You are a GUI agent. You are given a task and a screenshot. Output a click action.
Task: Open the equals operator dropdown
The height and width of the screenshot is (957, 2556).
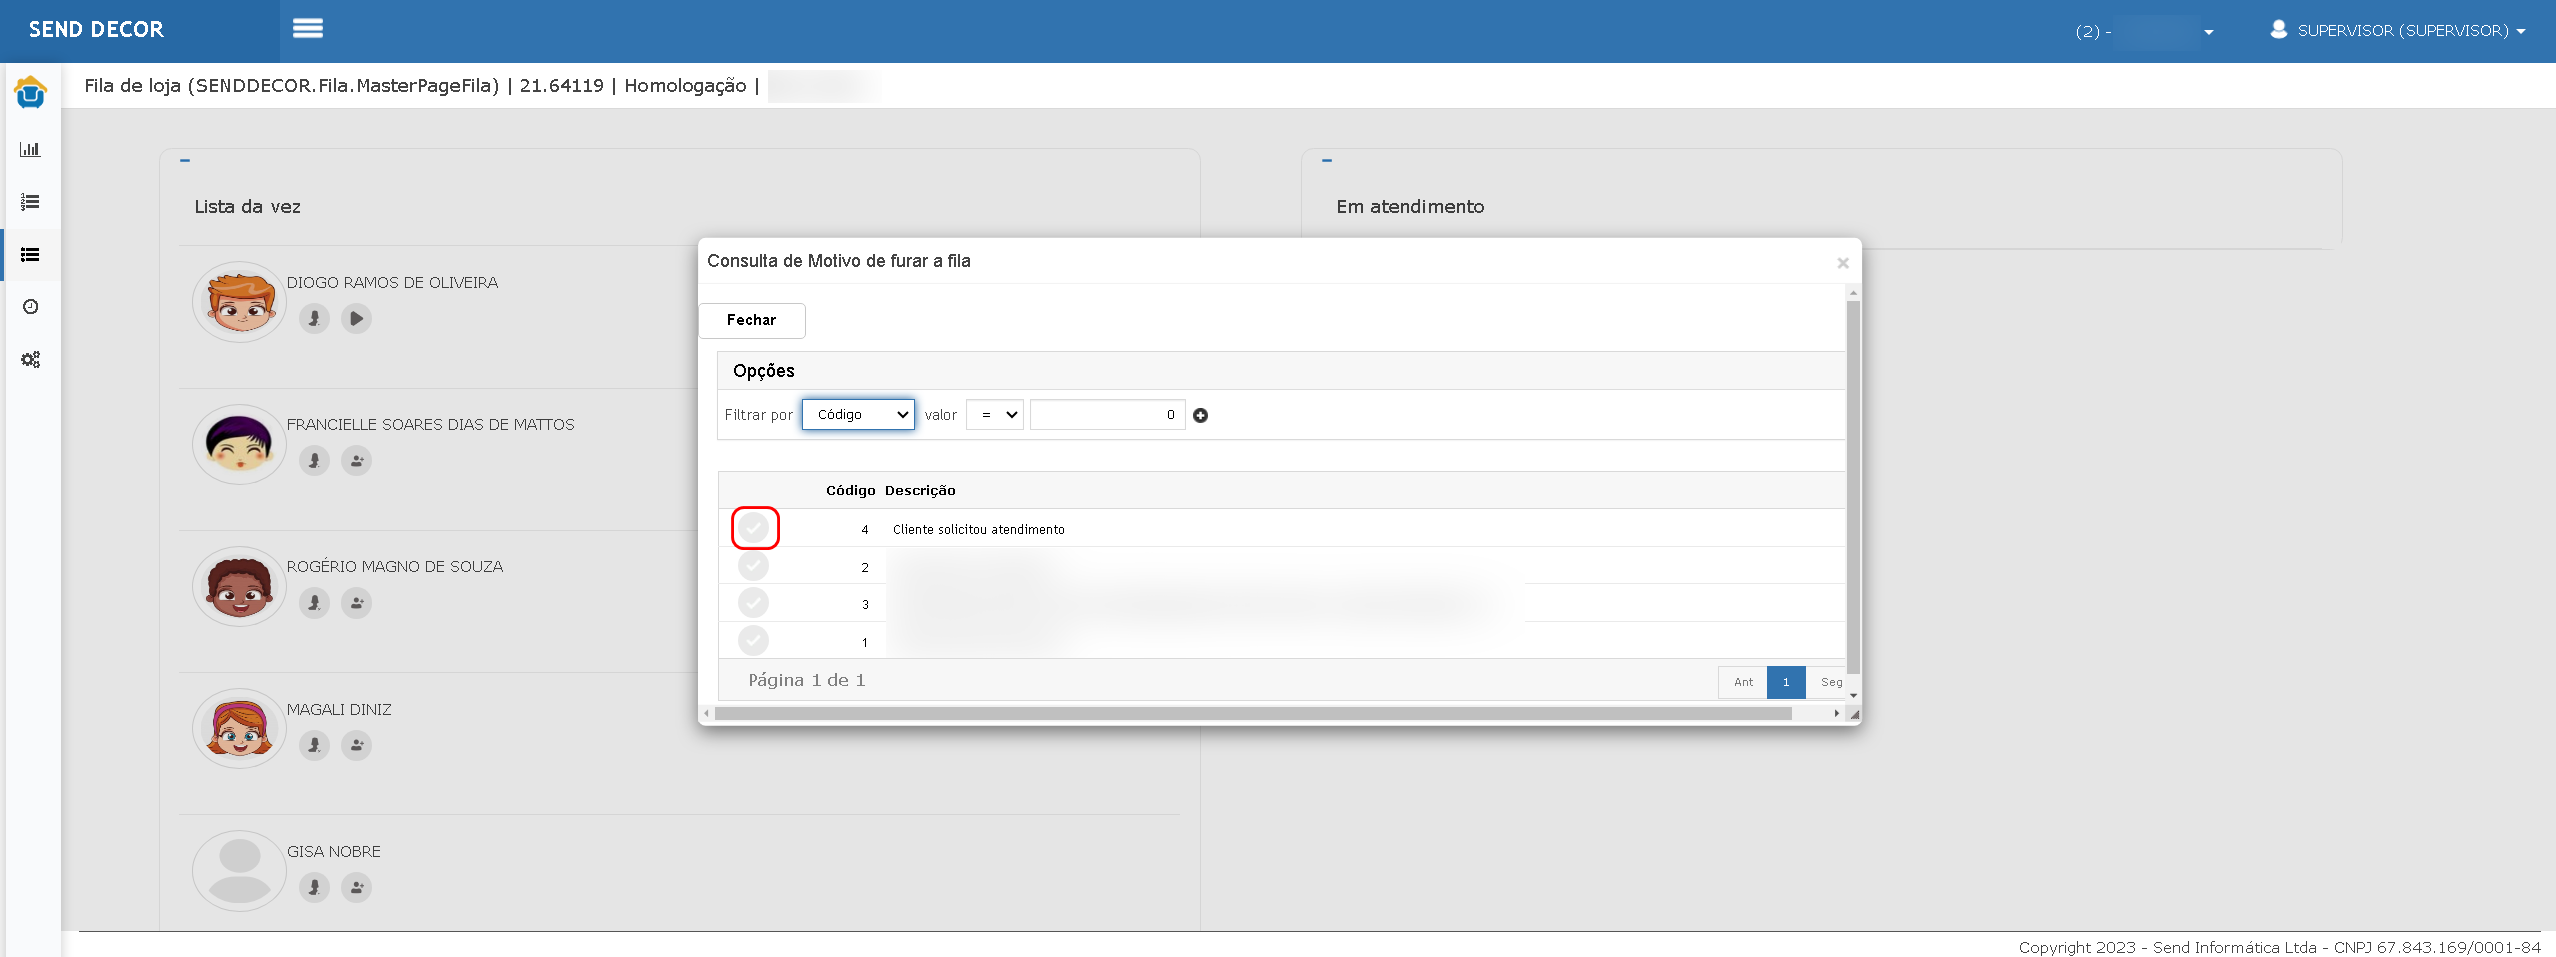pos(995,415)
